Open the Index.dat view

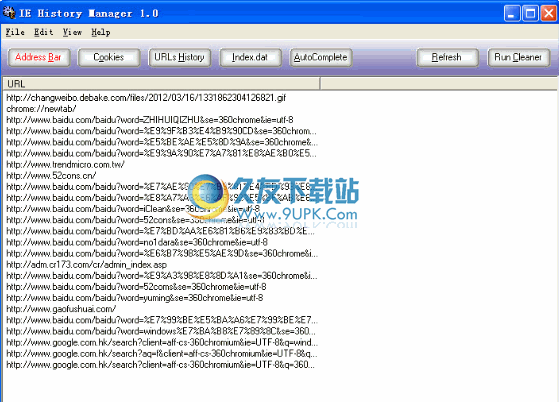[x=250, y=57]
